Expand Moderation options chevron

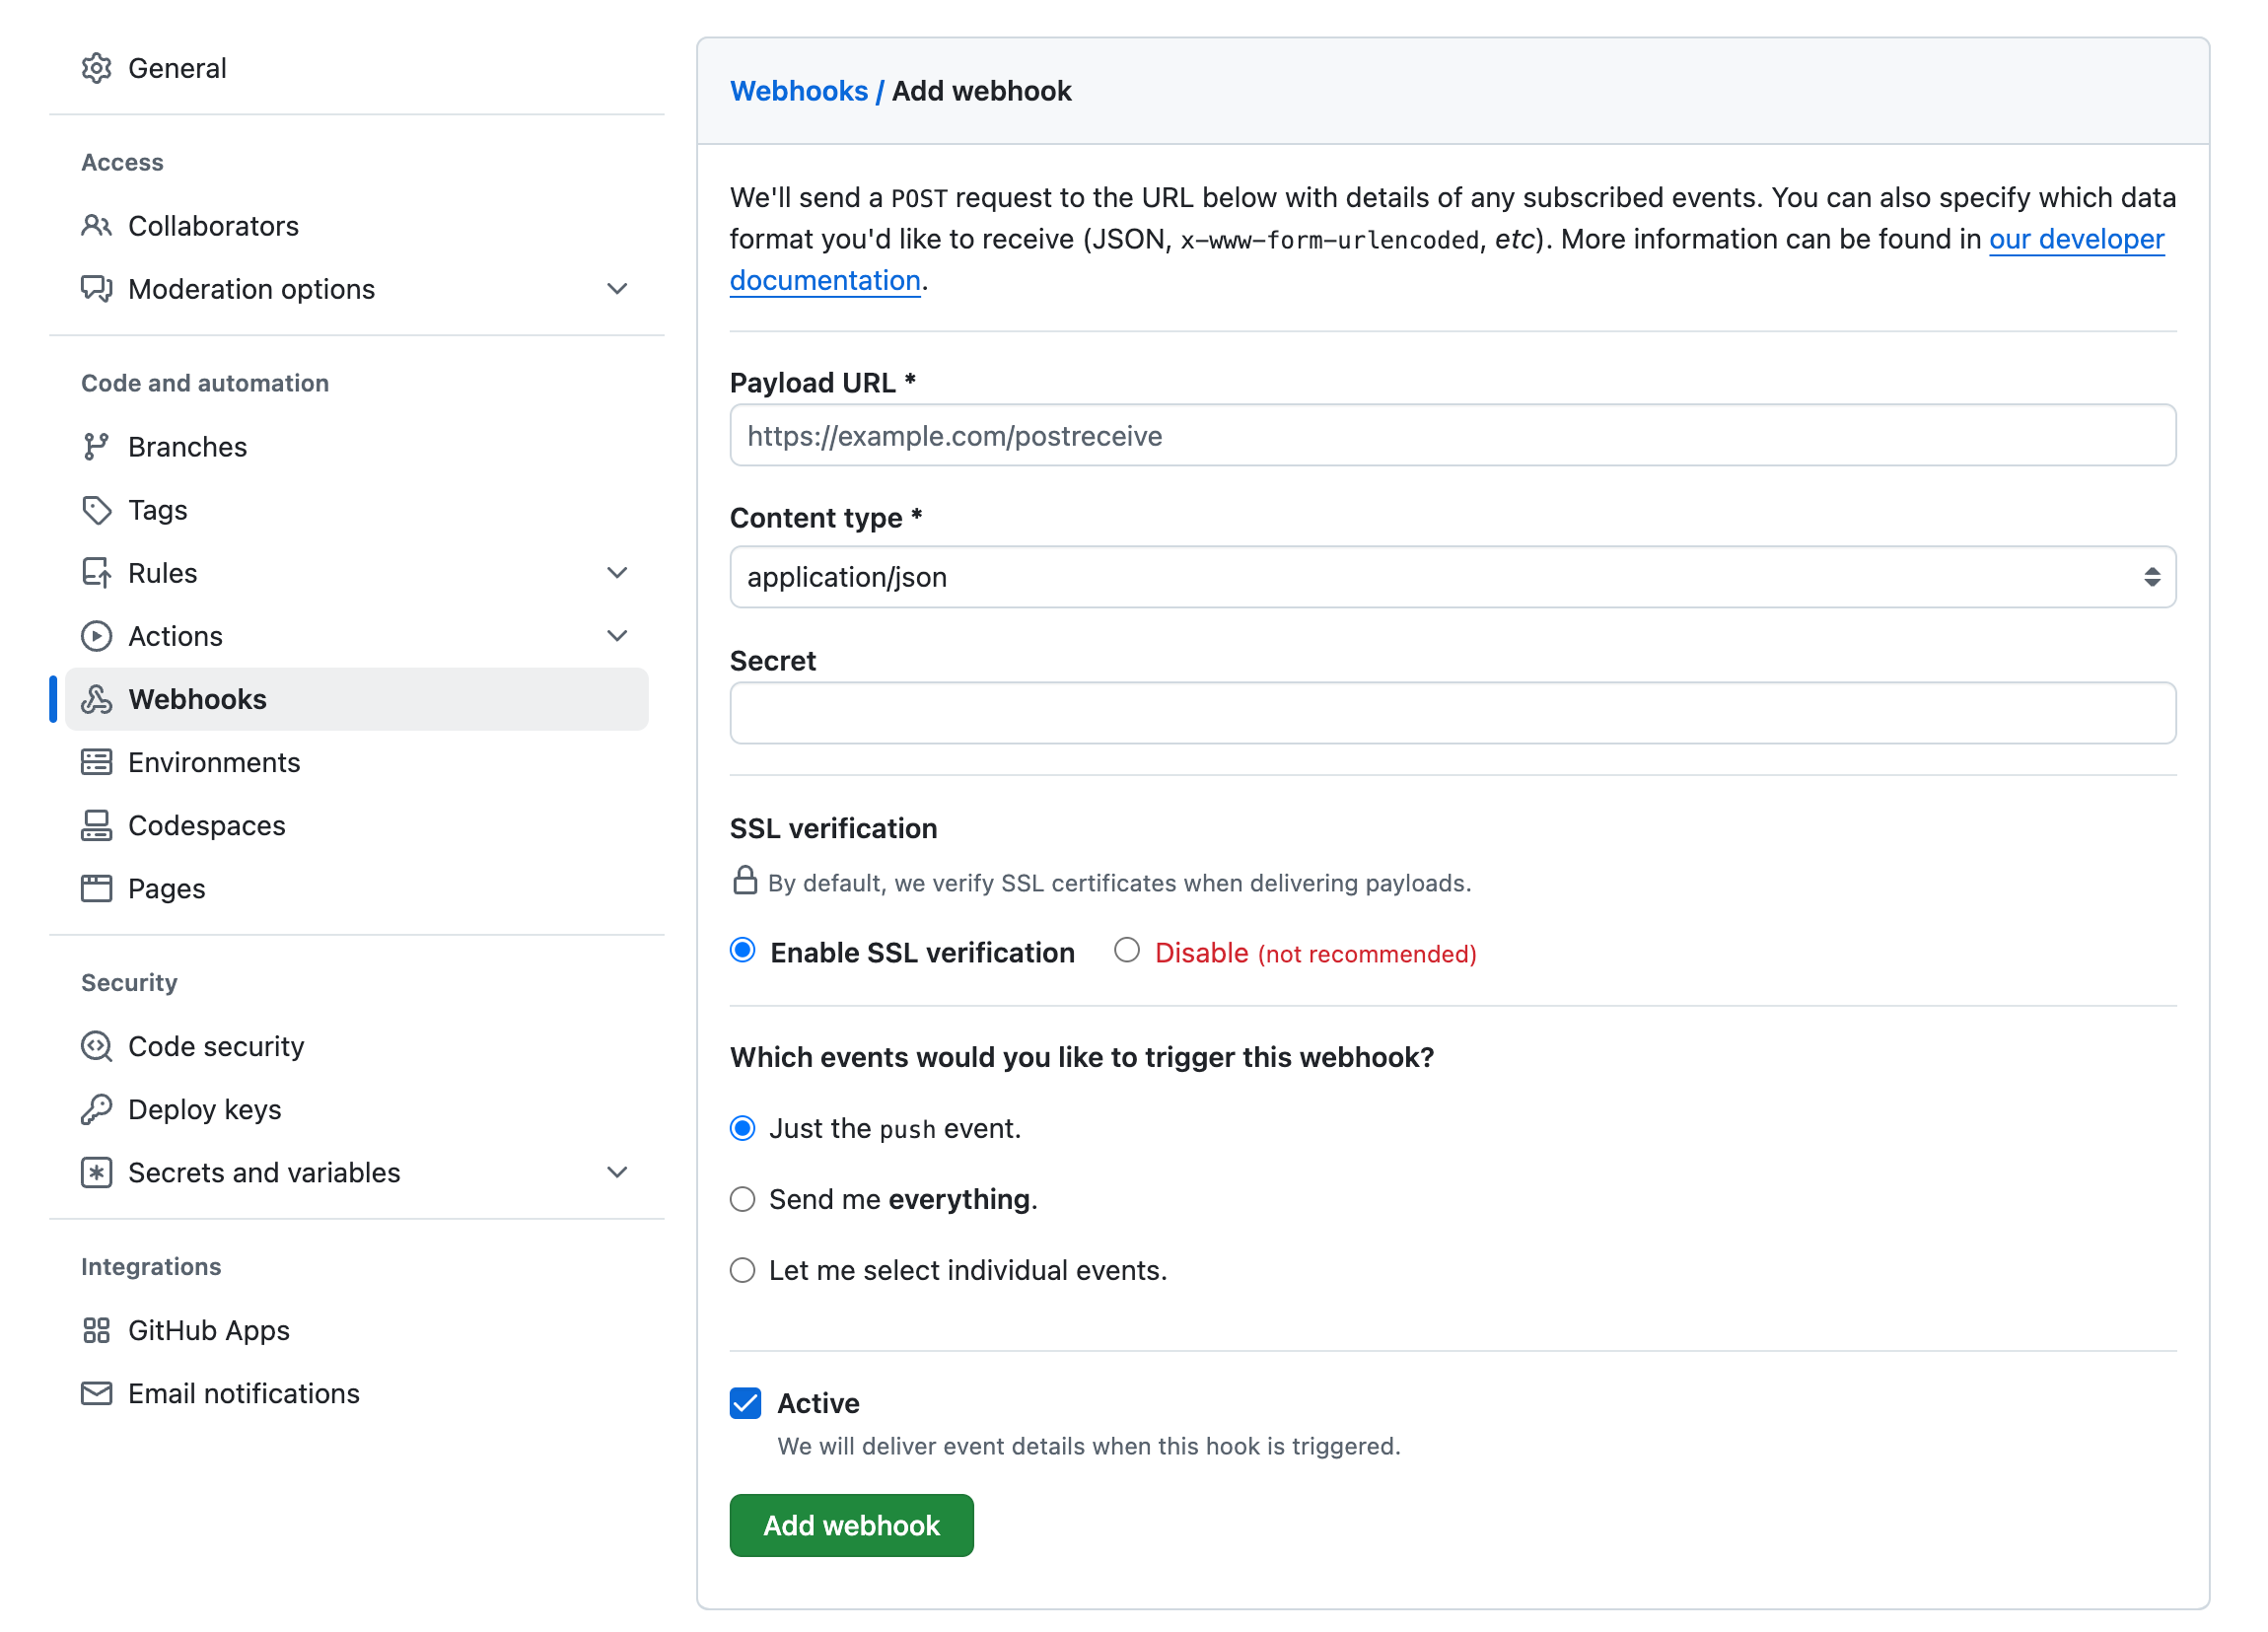[x=617, y=289]
